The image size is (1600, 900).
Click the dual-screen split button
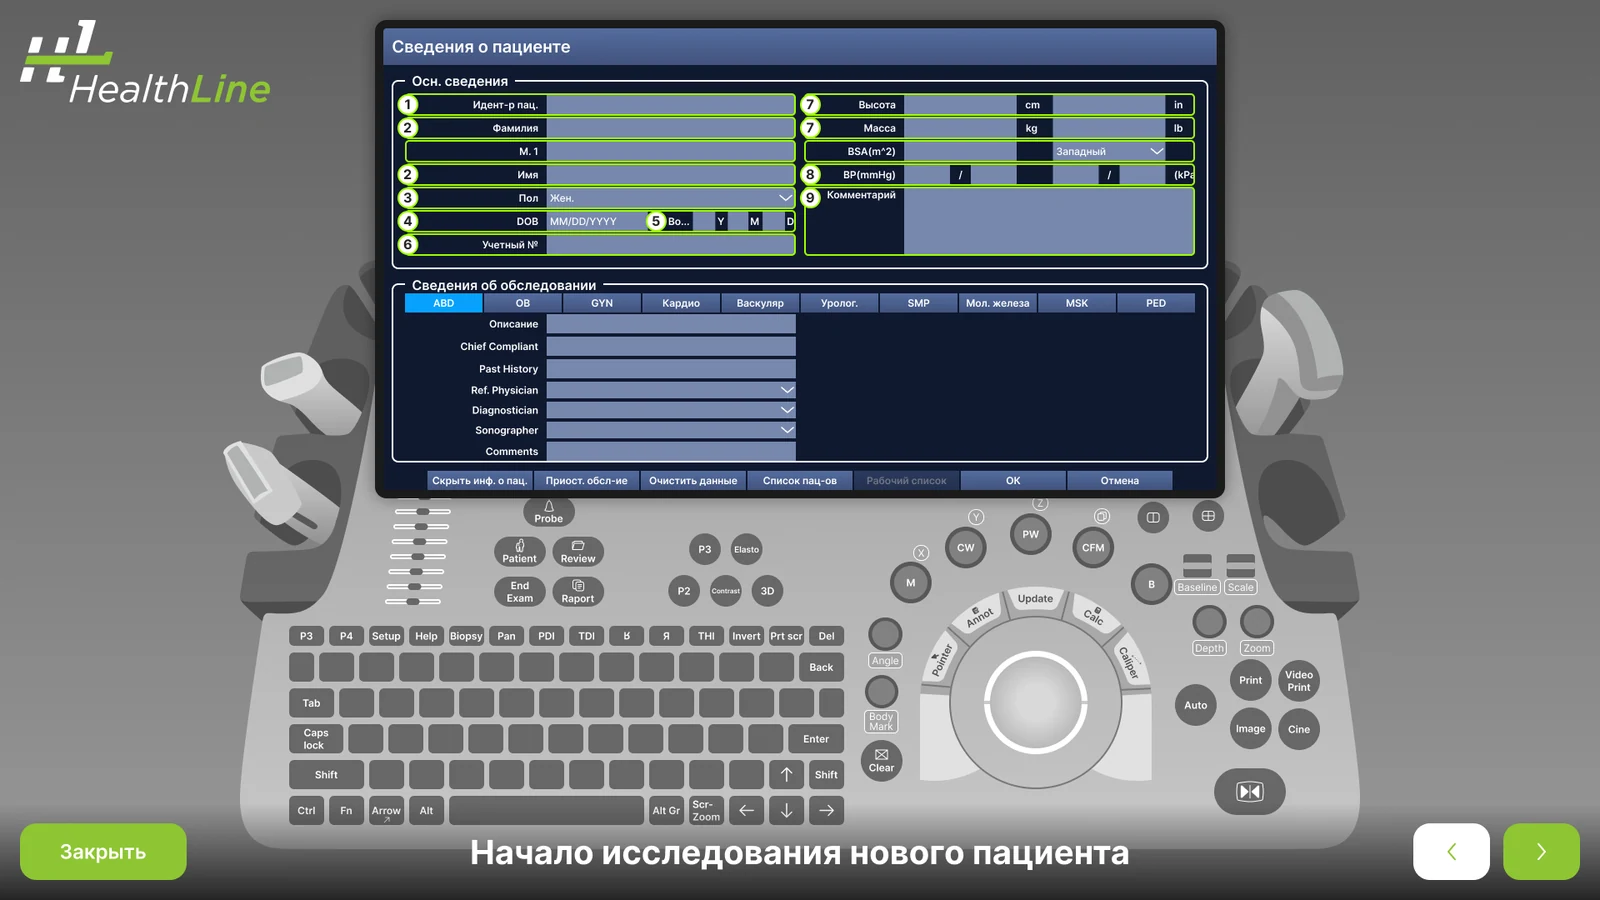(x=1153, y=517)
